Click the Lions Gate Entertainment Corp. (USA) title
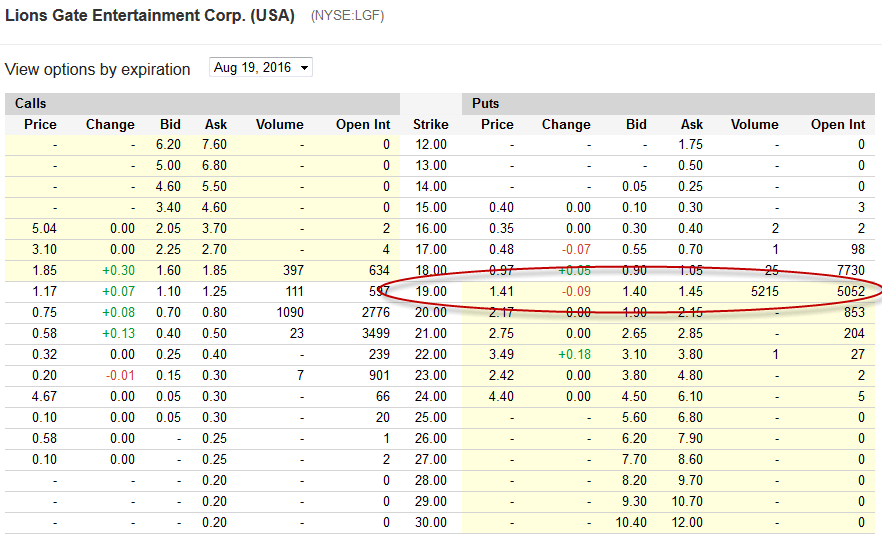 pos(150,15)
